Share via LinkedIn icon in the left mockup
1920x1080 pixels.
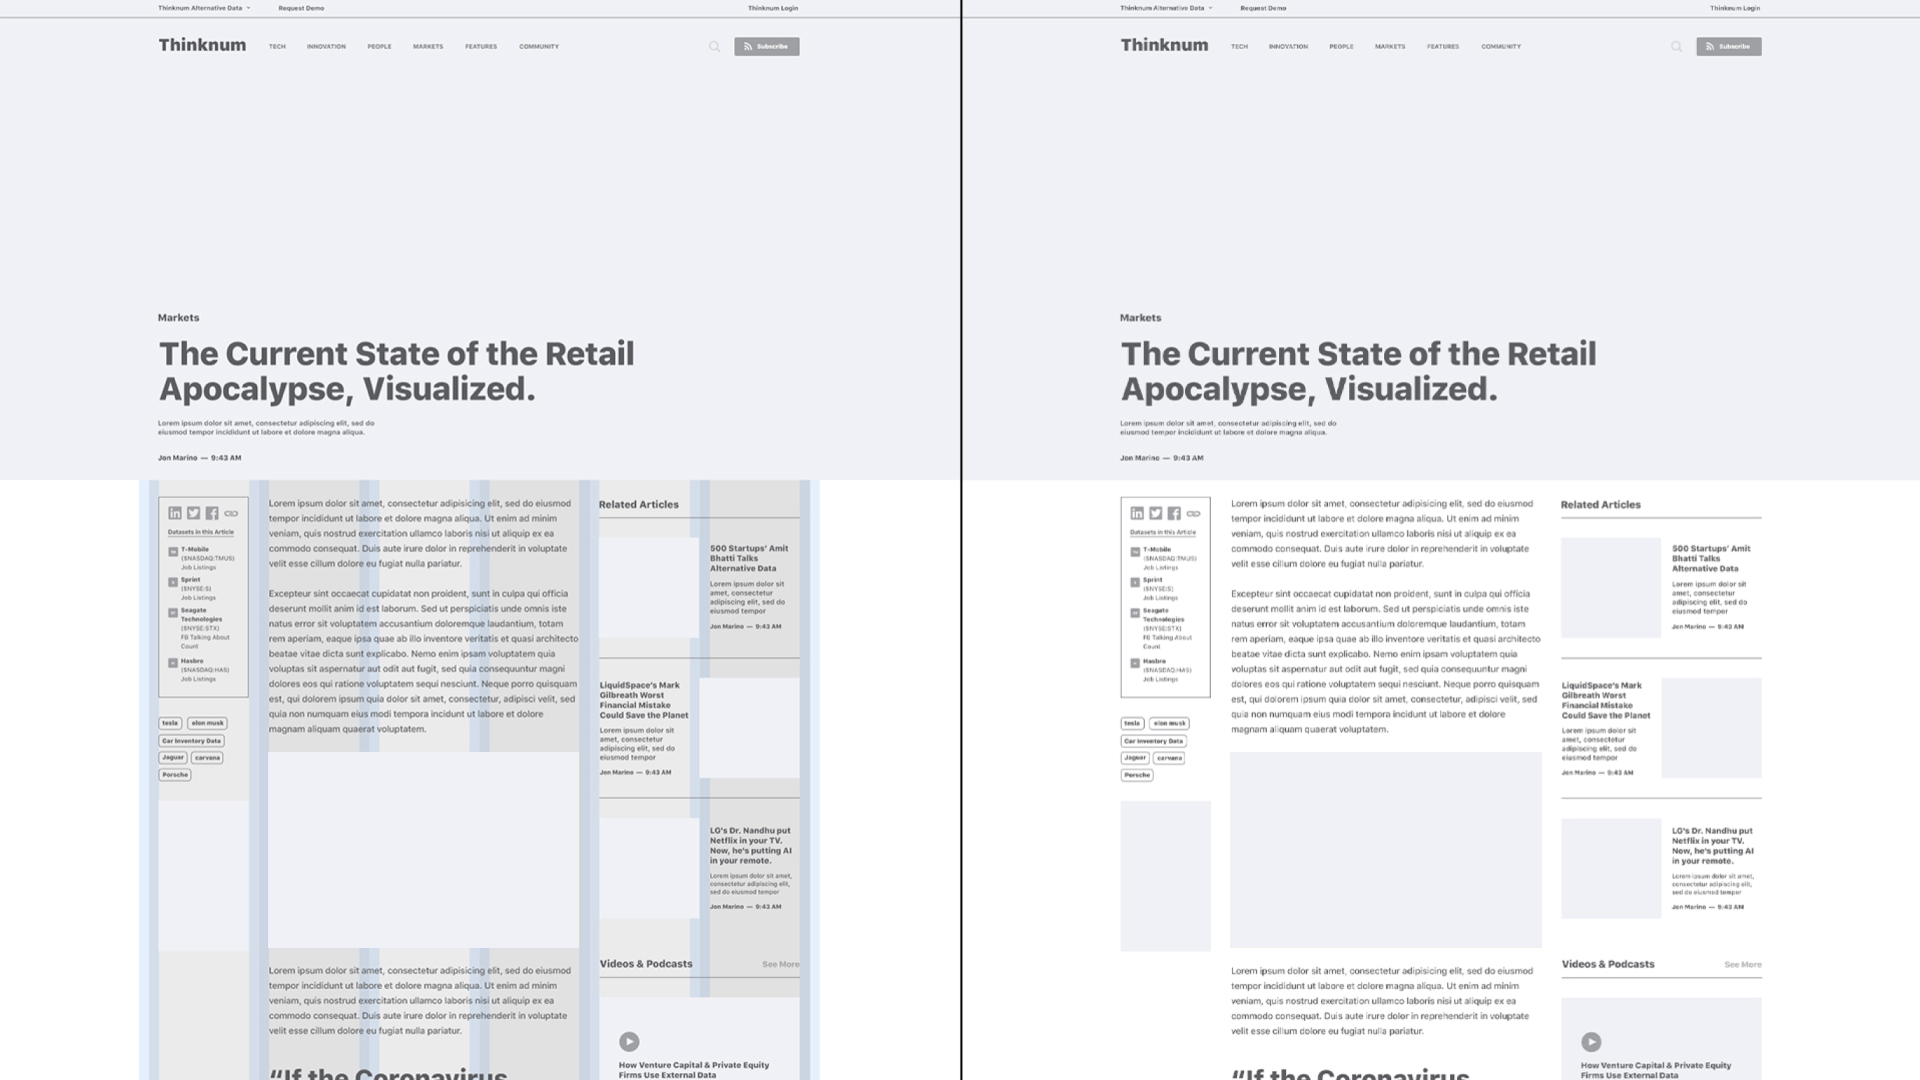[175, 513]
